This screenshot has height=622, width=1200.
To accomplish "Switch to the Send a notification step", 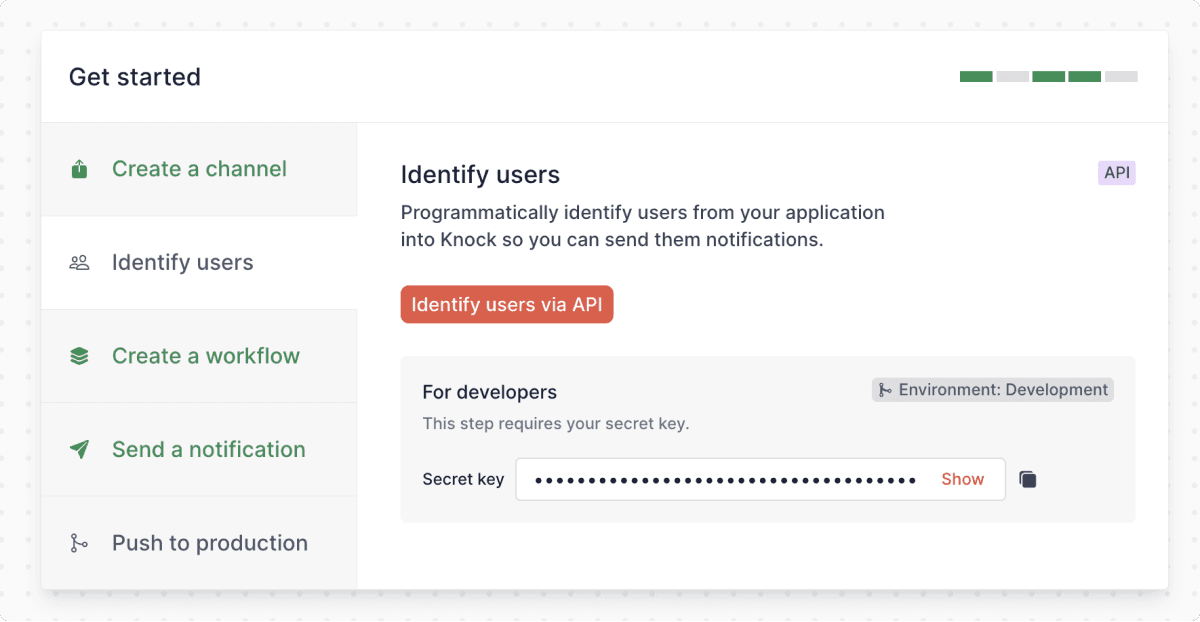I will (208, 449).
